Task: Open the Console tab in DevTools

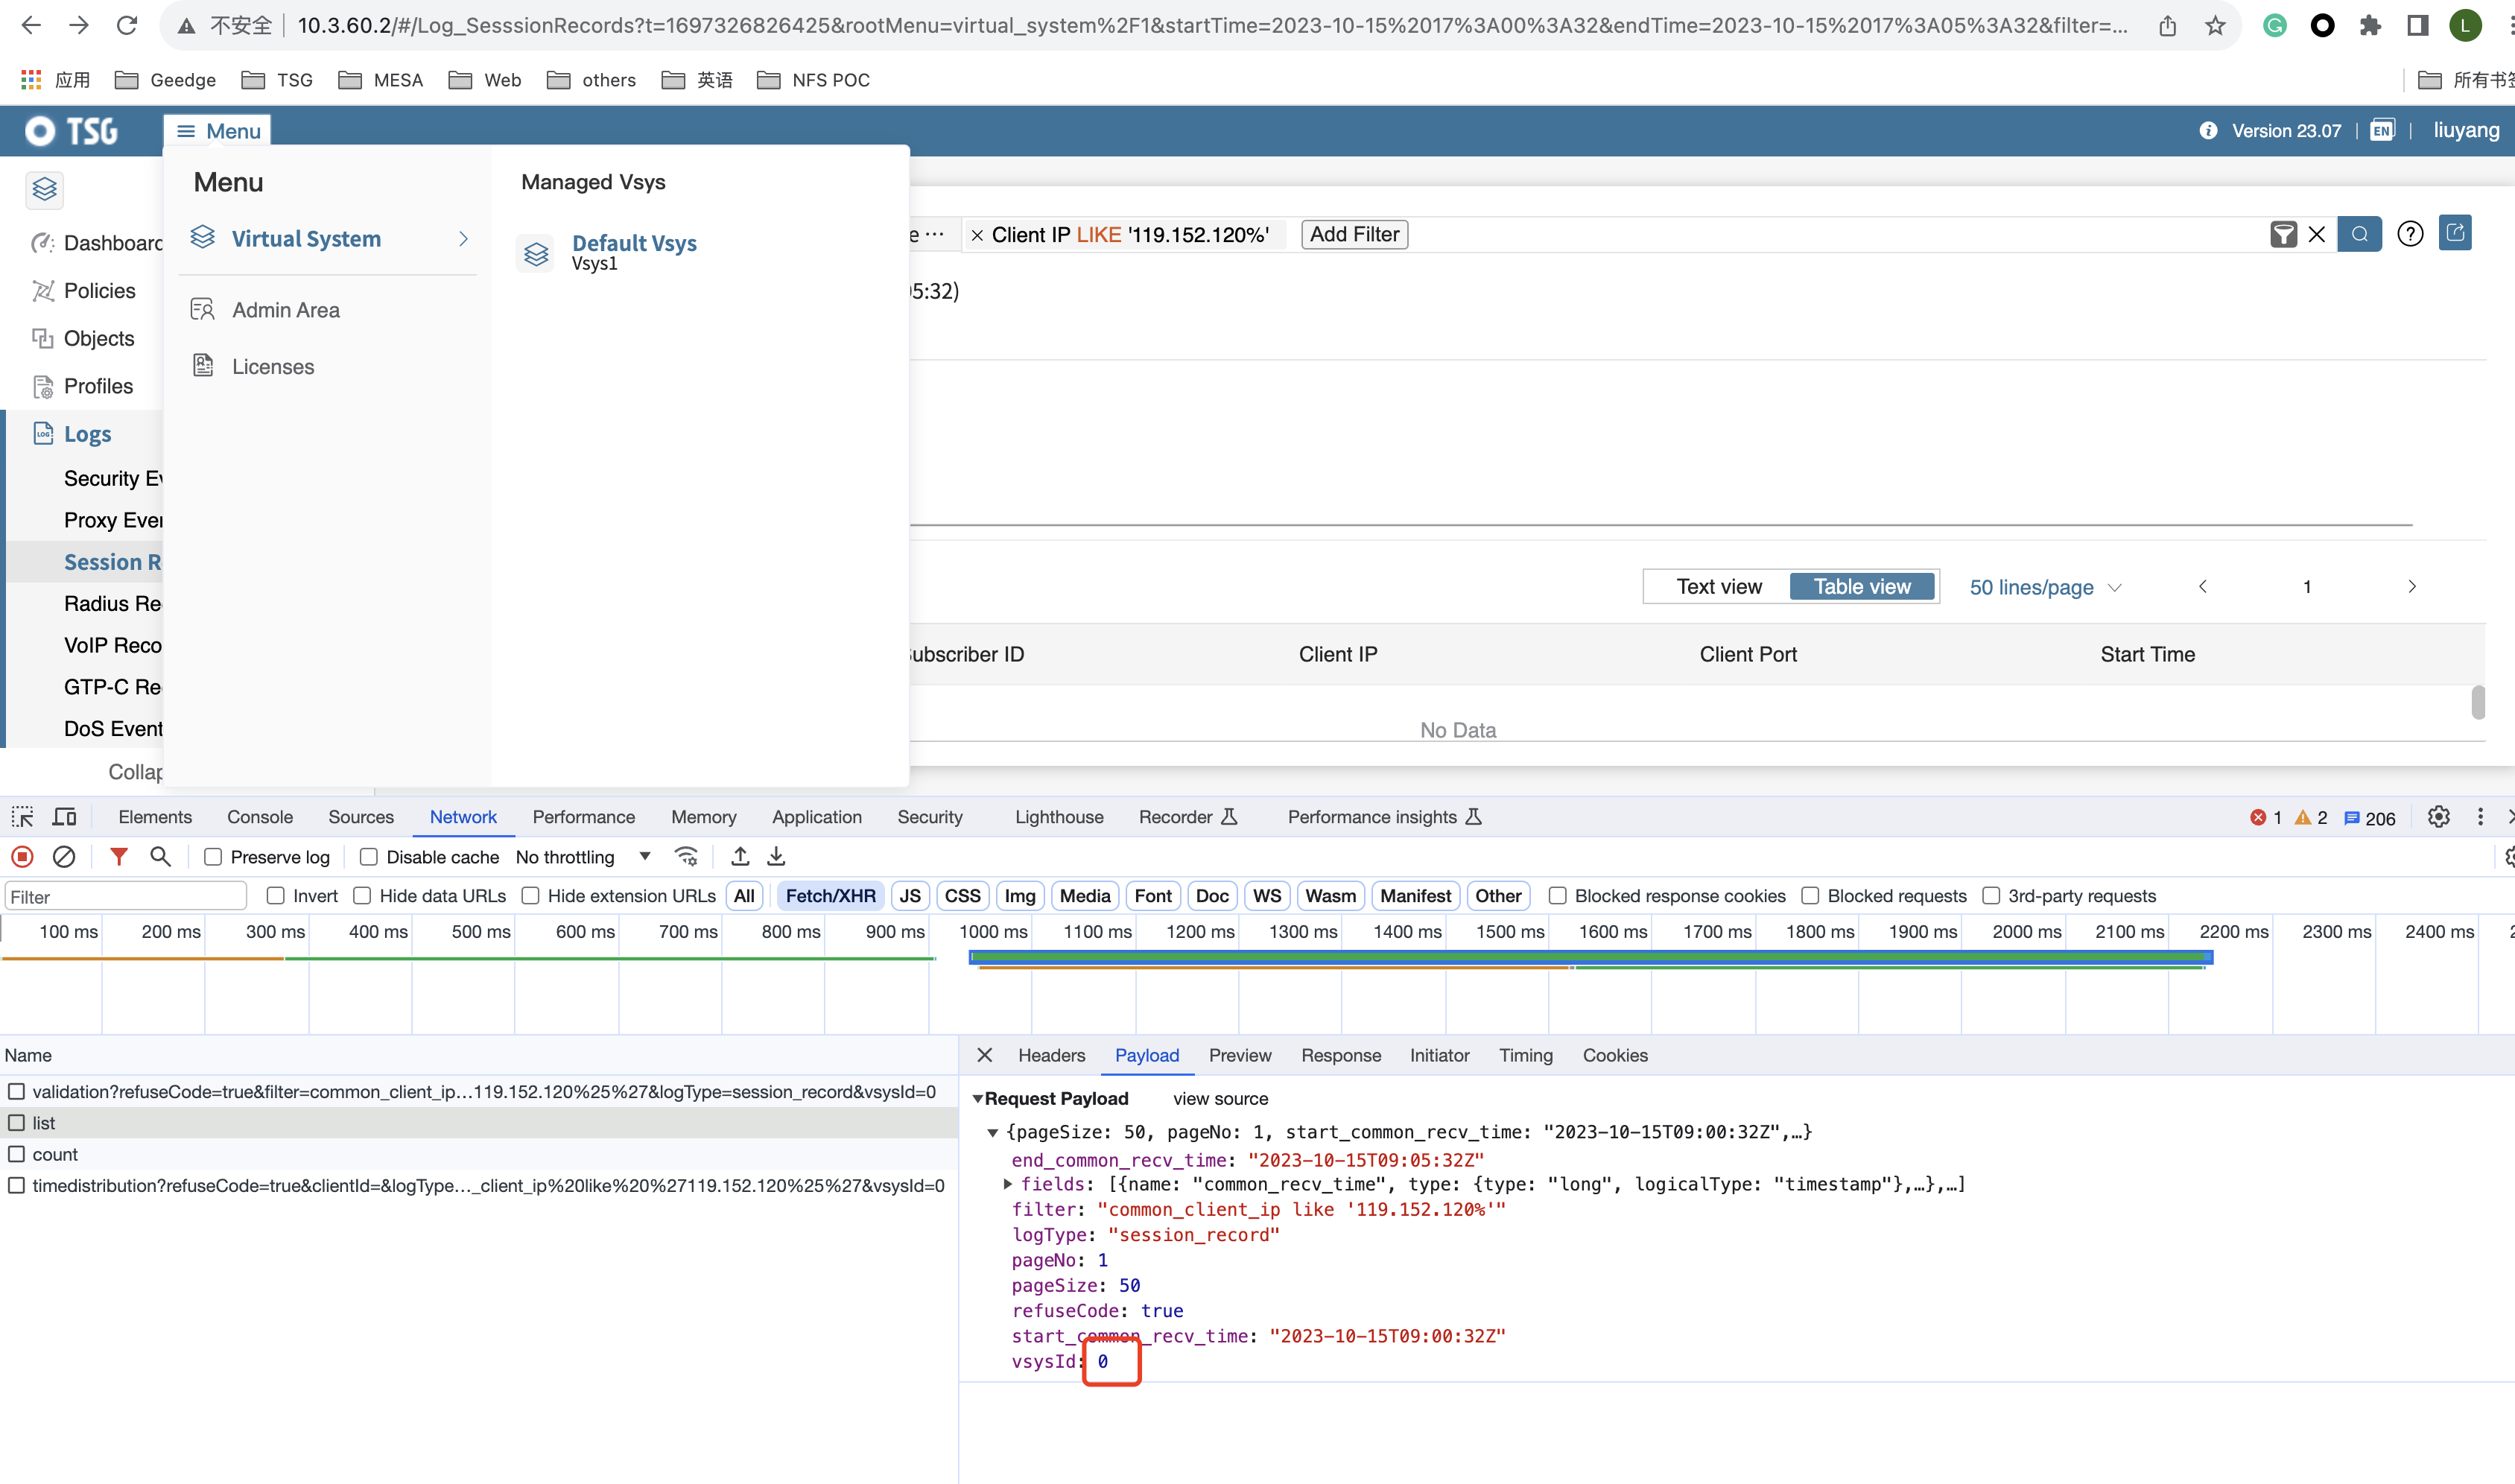Action: (260, 817)
